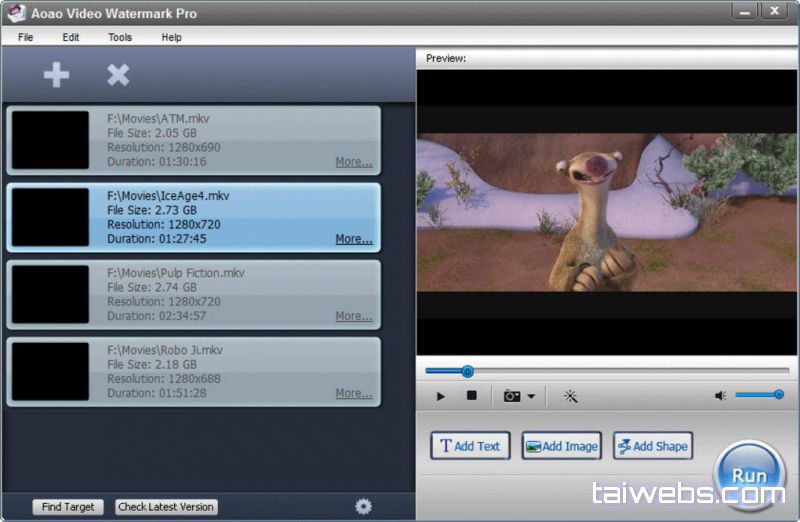The image size is (800, 522).
Task: Expand More details for ATM.mkv
Action: [354, 162]
